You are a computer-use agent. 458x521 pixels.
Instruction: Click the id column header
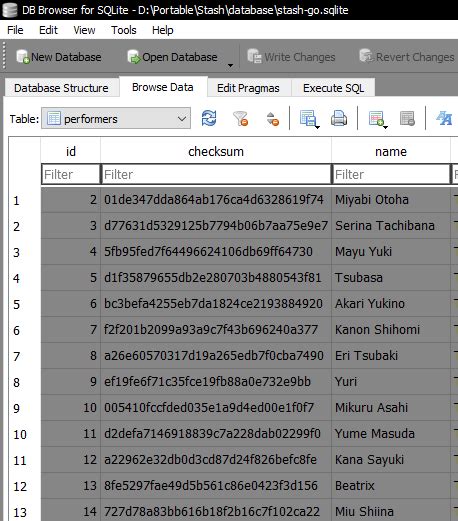tap(71, 151)
